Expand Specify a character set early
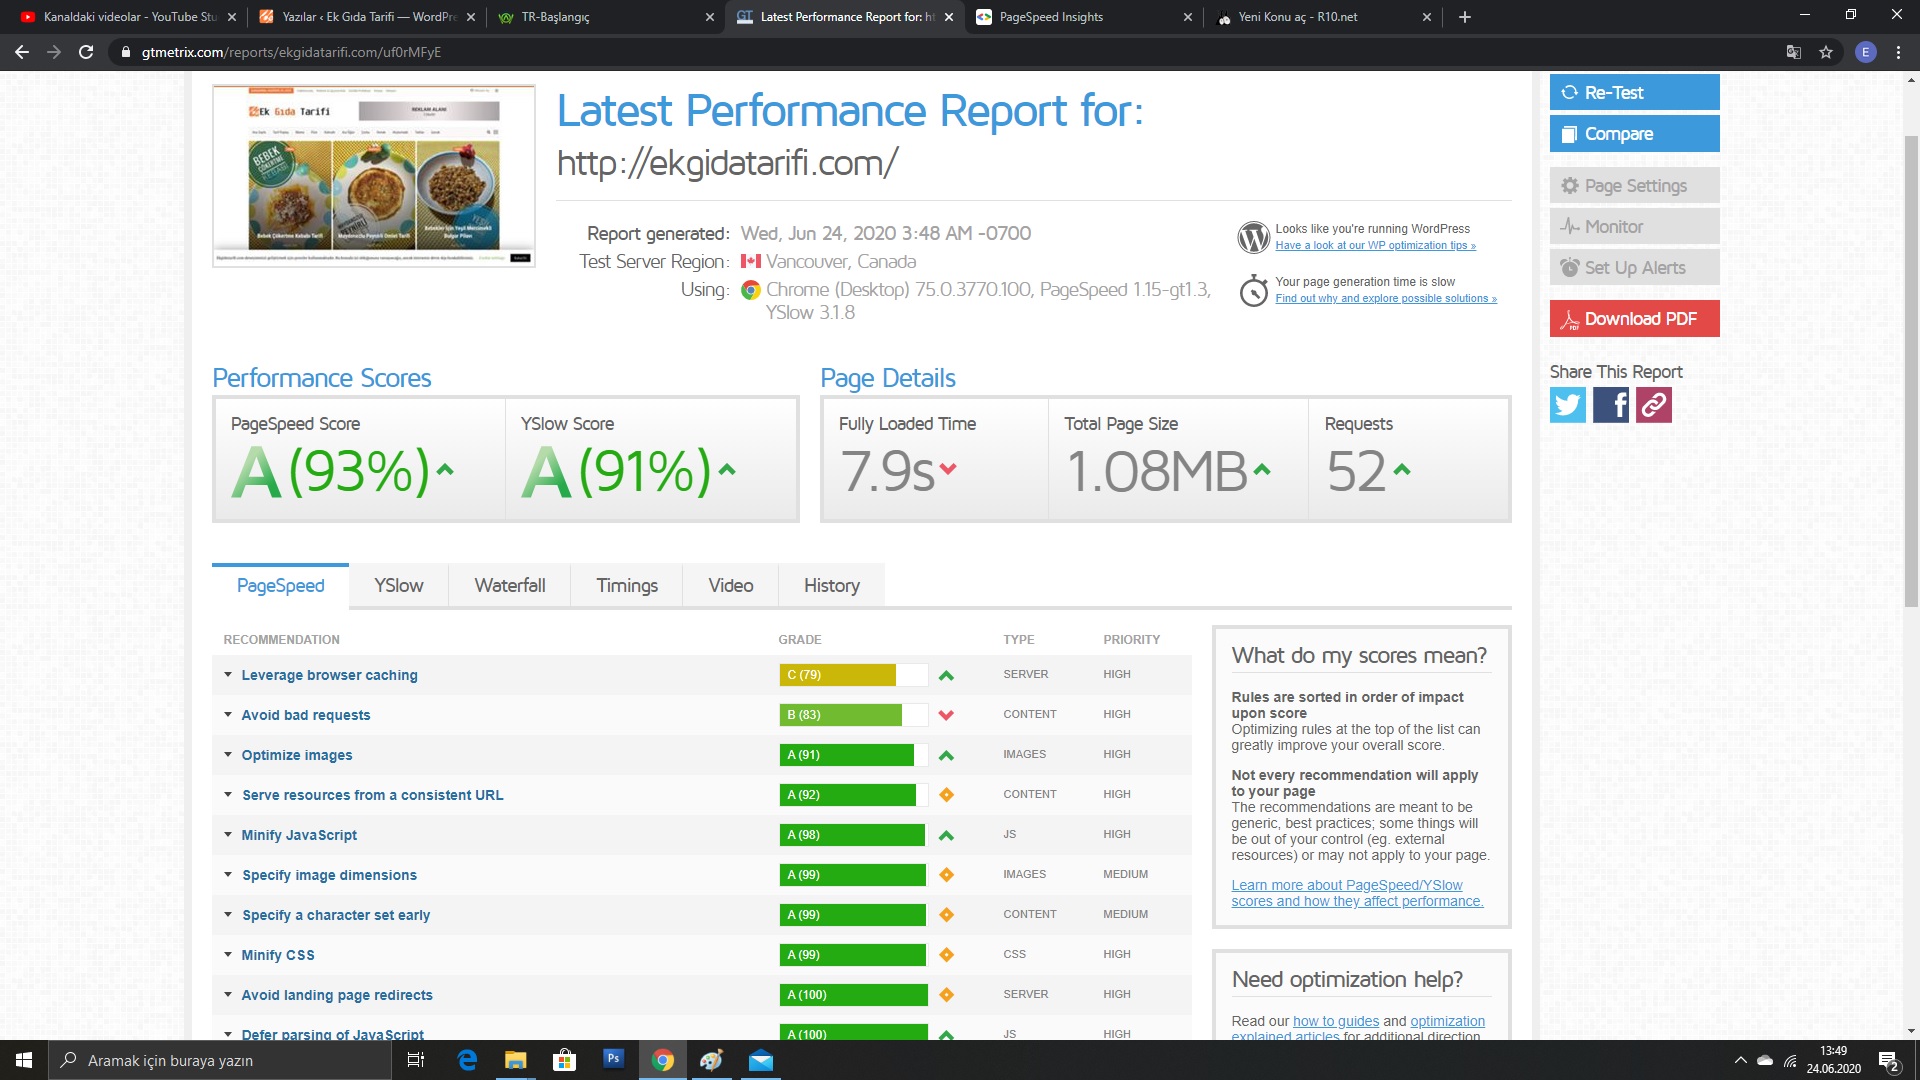The width and height of the screenshot is (1920, 1080). coord(335,915)
